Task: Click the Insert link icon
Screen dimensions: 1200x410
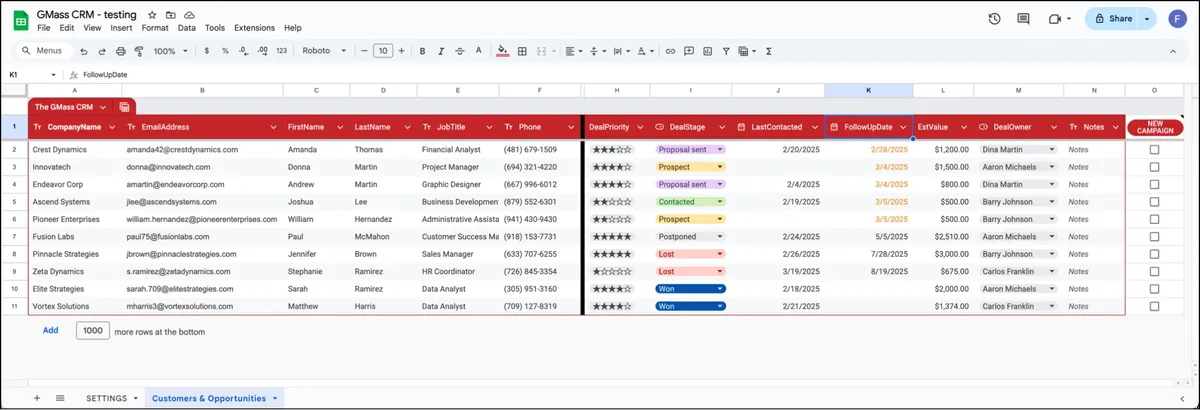Action: 671,51
